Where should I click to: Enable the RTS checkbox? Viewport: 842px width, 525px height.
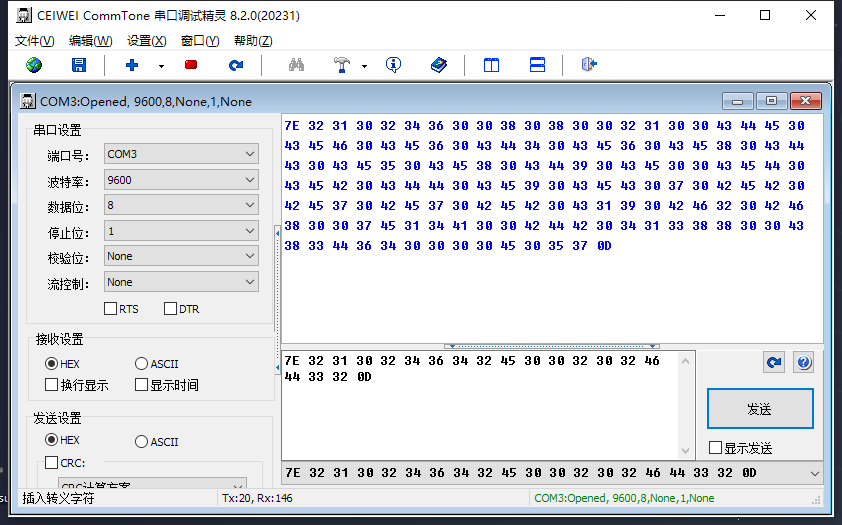tap(110, 309)
